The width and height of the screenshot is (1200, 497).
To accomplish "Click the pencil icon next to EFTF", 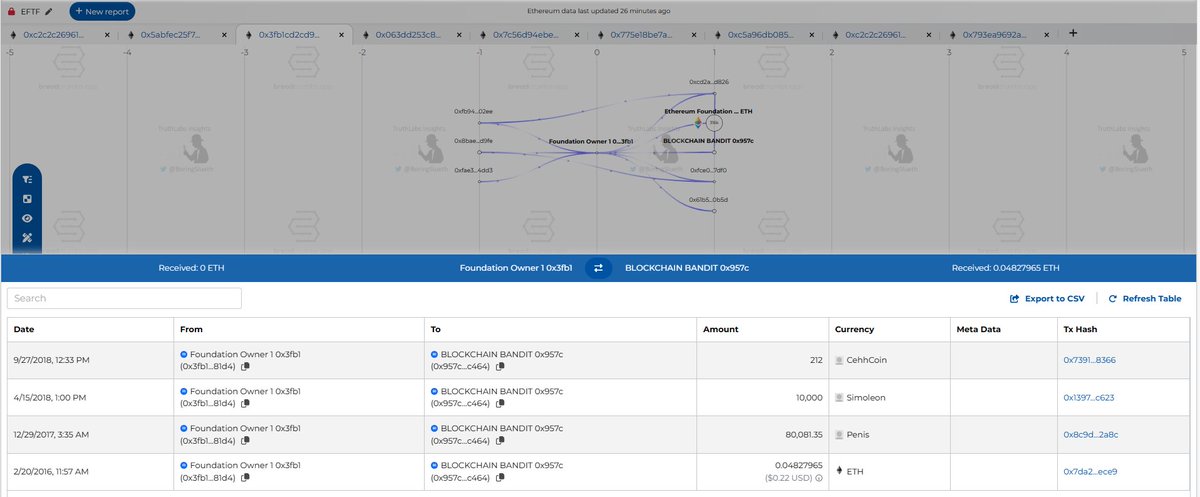I will tap(50, 11).
